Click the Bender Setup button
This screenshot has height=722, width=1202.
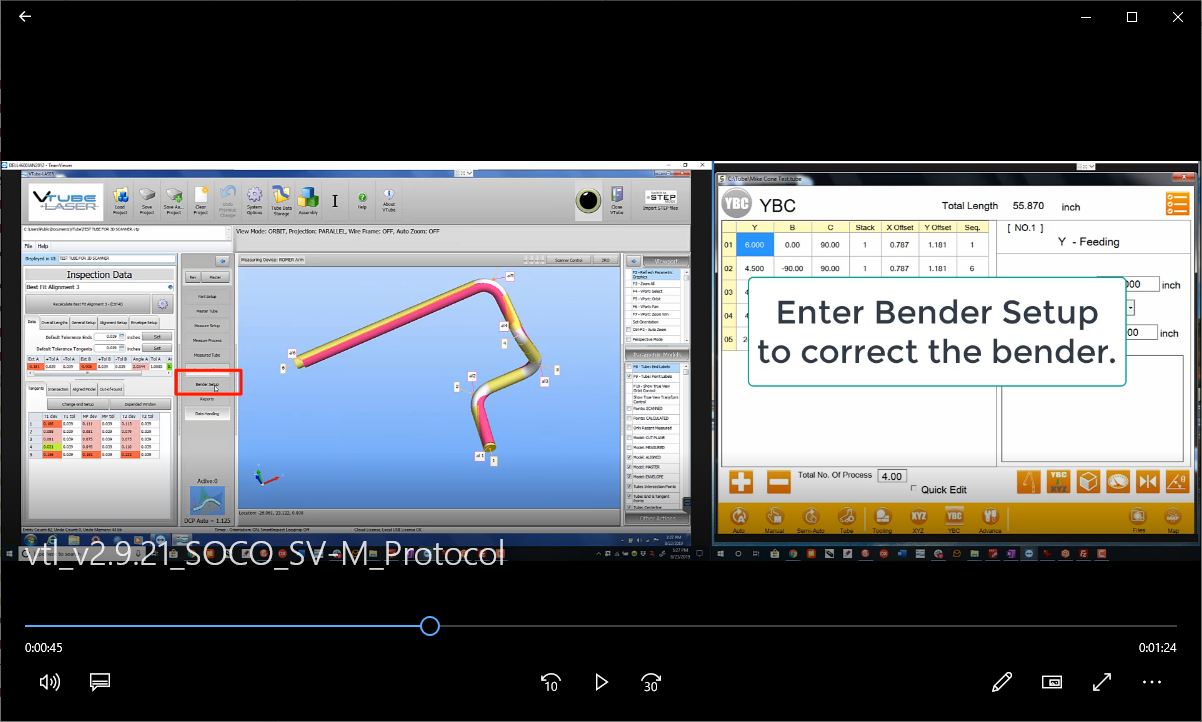(207, 384)
